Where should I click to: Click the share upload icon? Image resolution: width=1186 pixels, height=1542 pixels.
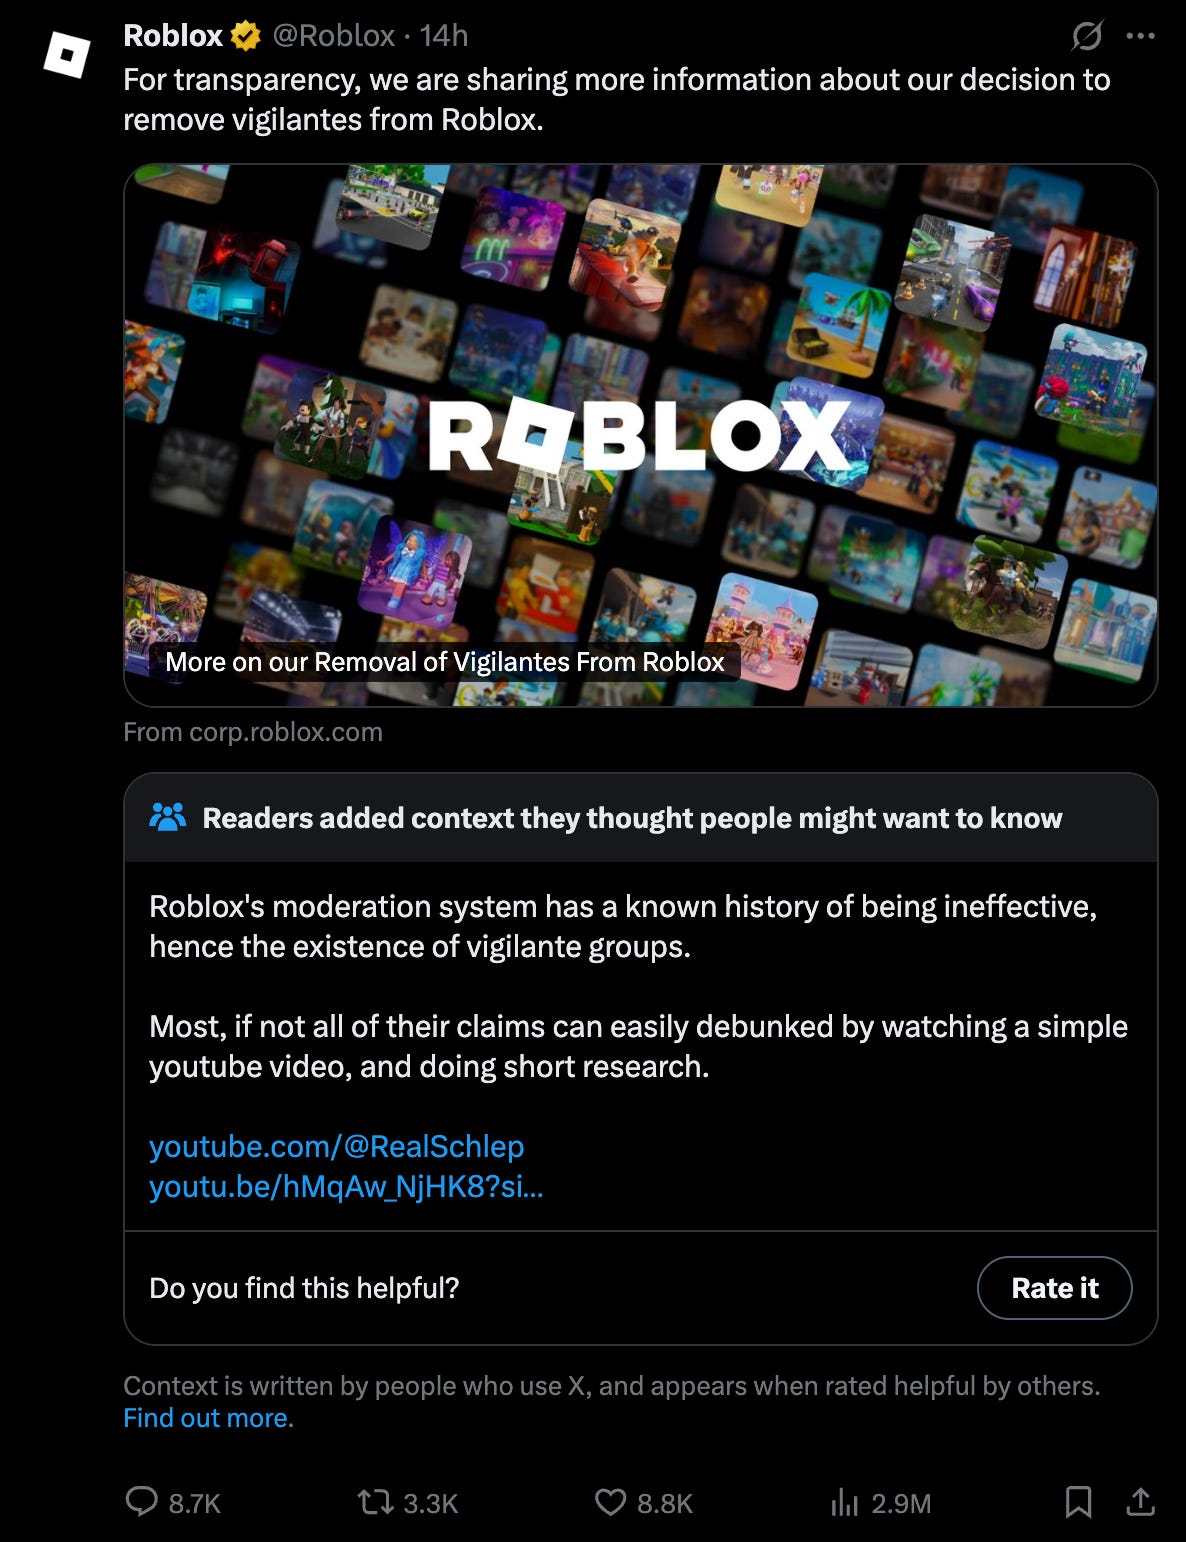(x=1140, y=1502)
